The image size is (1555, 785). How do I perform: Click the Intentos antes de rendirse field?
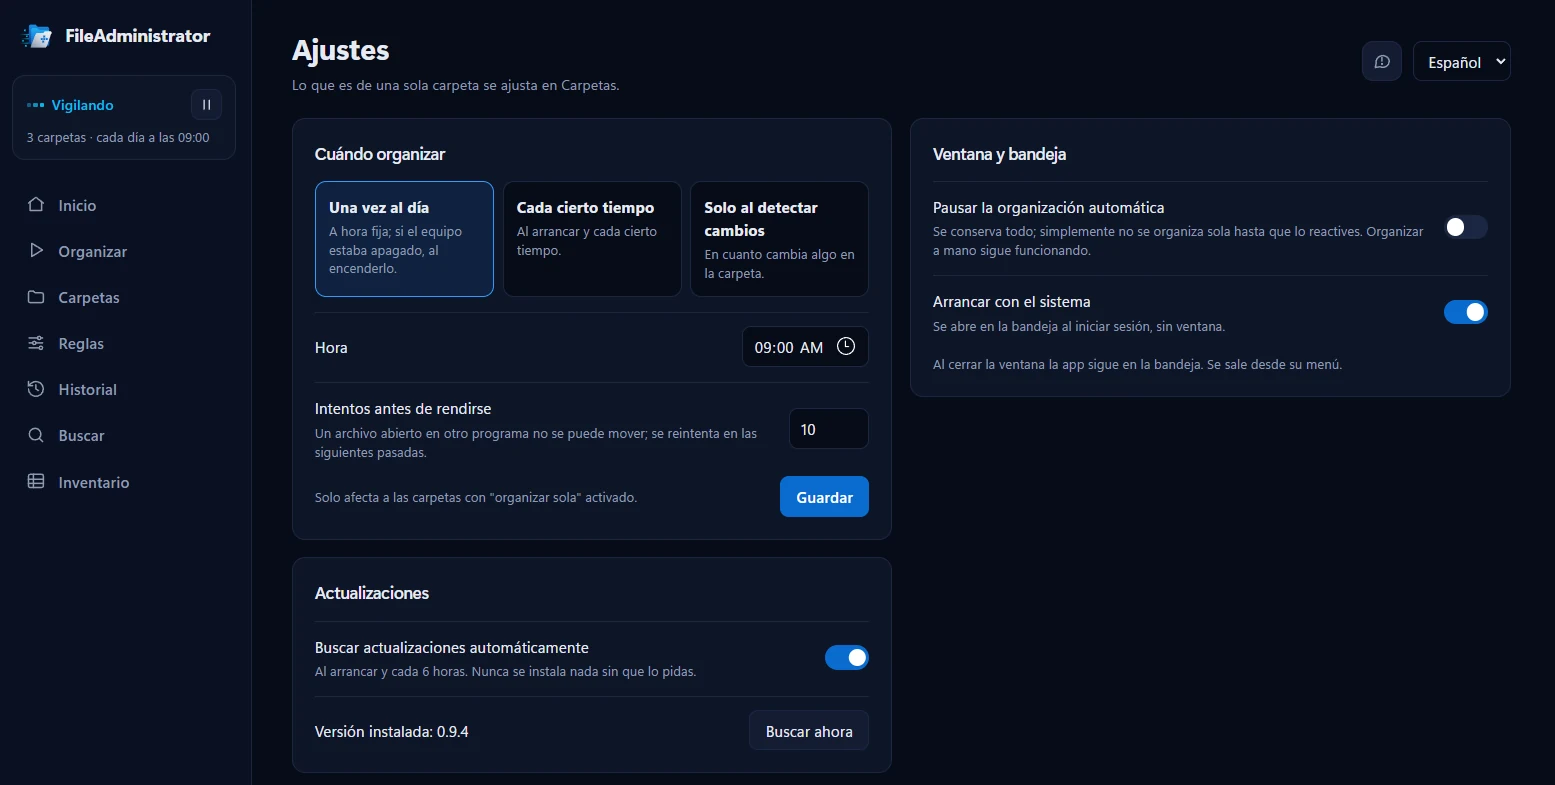point(829,429)
